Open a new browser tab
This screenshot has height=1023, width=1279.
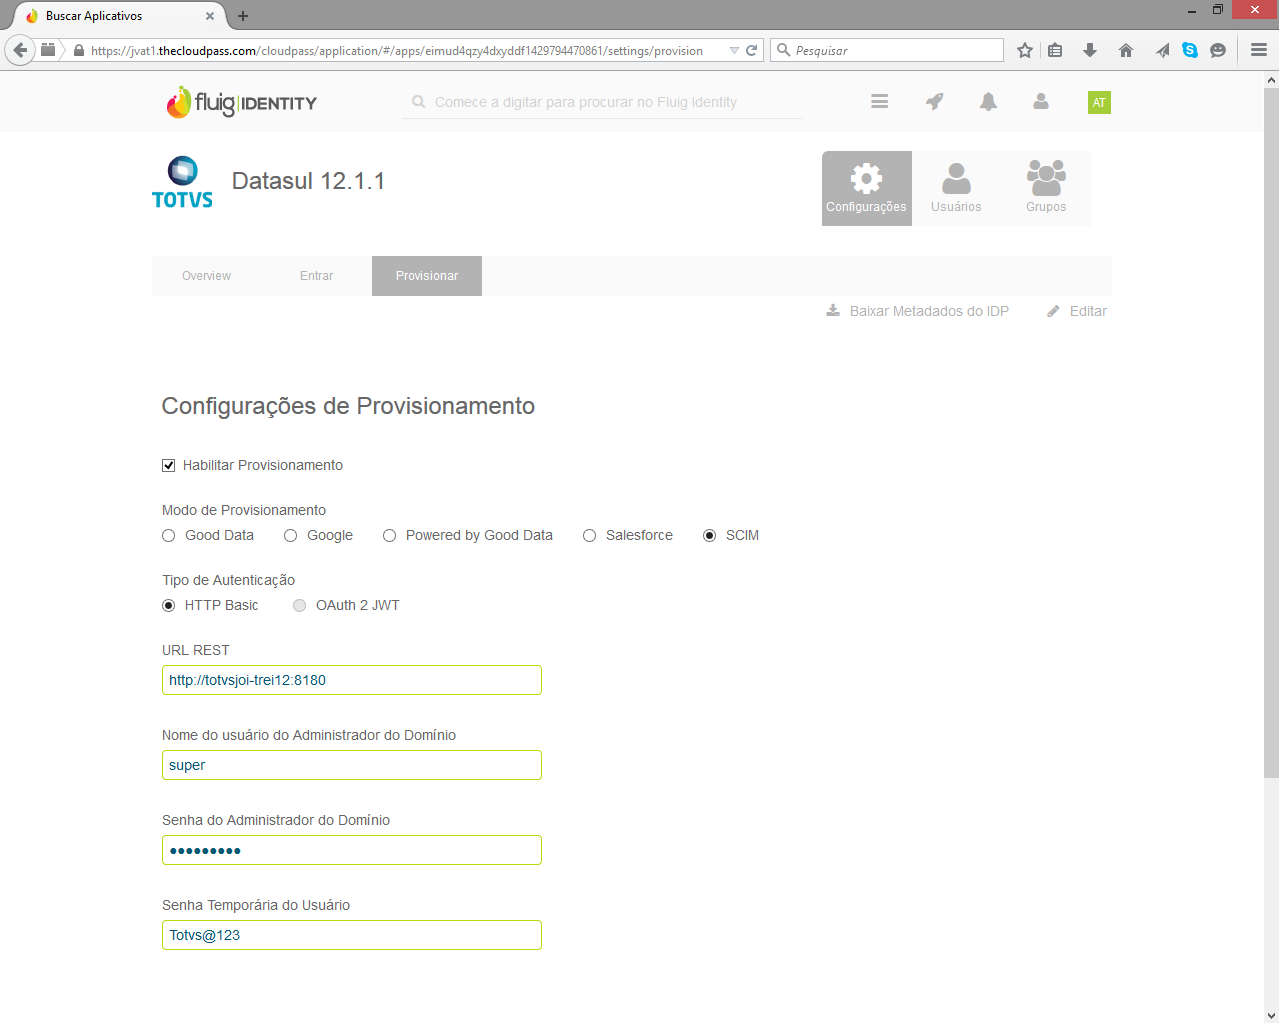coord(243,16)
